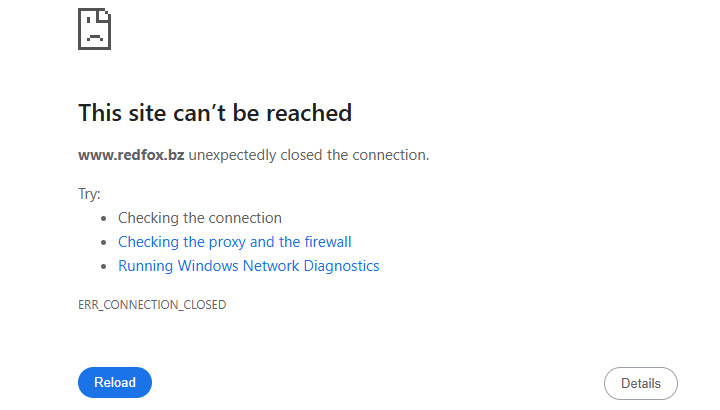Click the 'Try:' label

click(x=90, y=193)
